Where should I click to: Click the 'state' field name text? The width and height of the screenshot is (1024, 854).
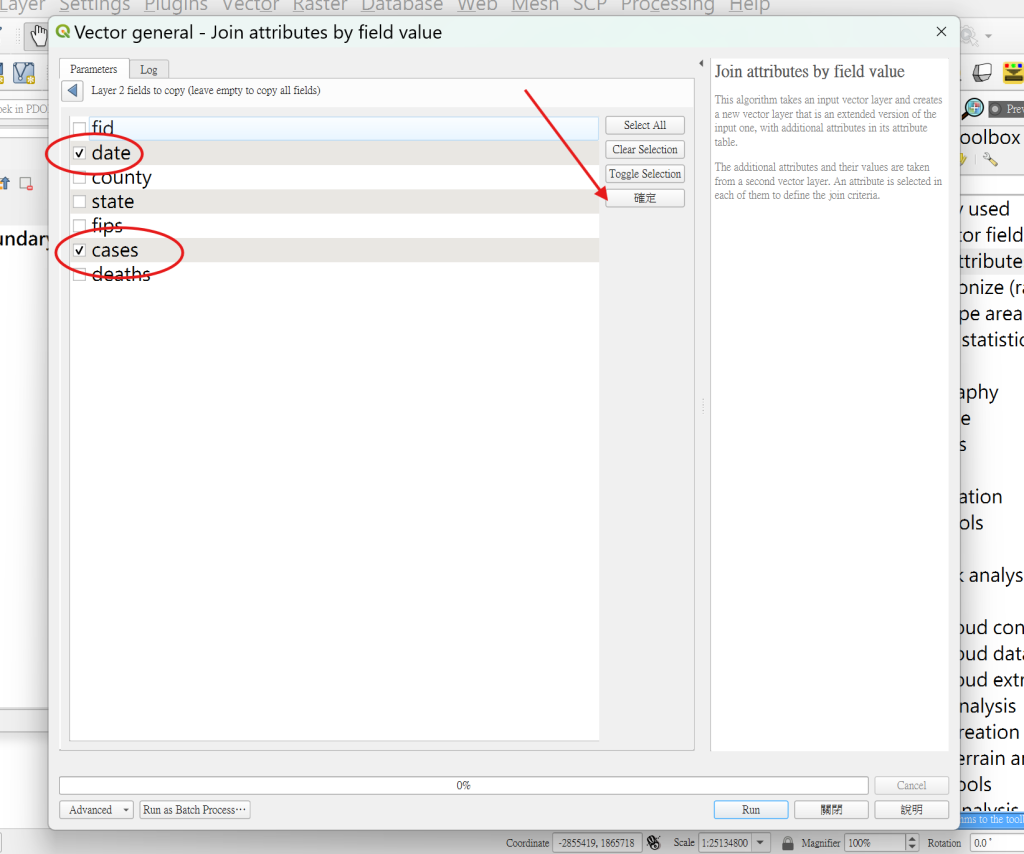[x=113, y=201]
